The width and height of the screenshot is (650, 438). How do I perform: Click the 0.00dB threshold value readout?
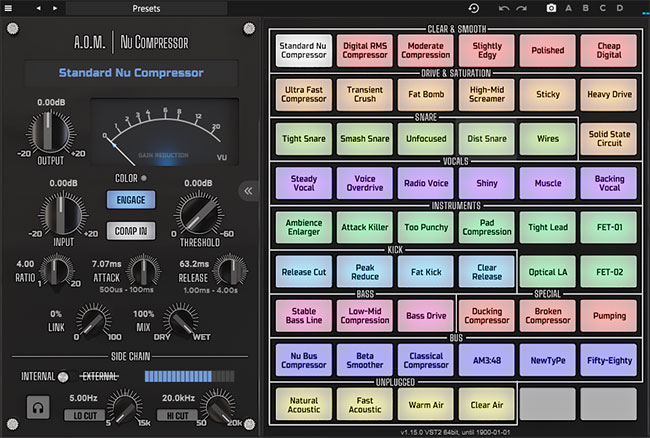(x=198, y=183)
